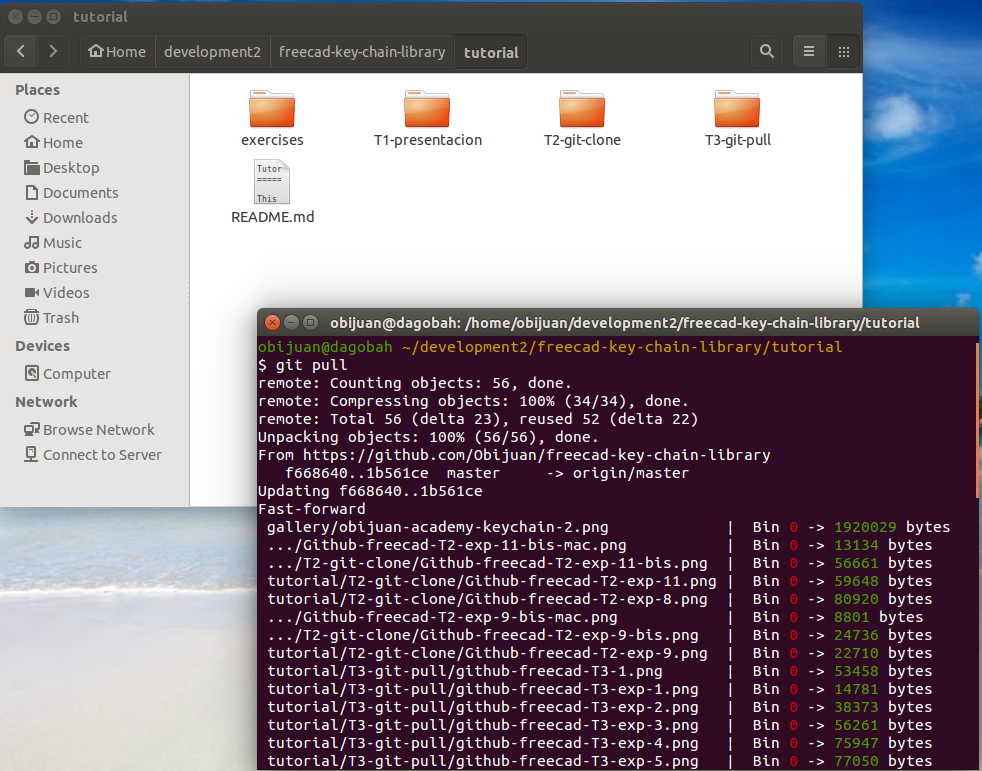Go forward in folder history
Viewport: 982px width, 771px height.
click(x=53, y=51)
